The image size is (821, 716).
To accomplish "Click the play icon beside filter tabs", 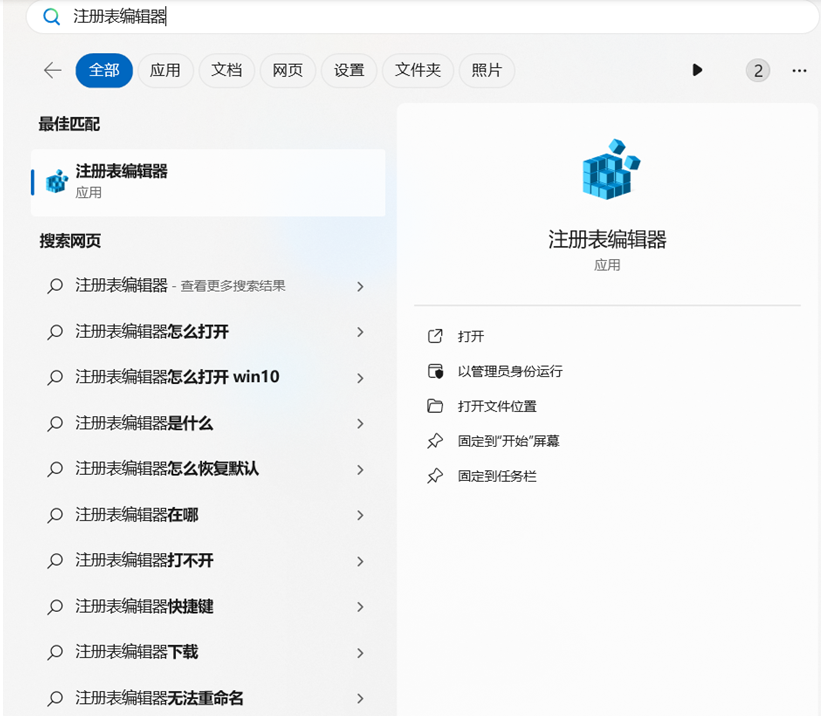I will point(697,70).
